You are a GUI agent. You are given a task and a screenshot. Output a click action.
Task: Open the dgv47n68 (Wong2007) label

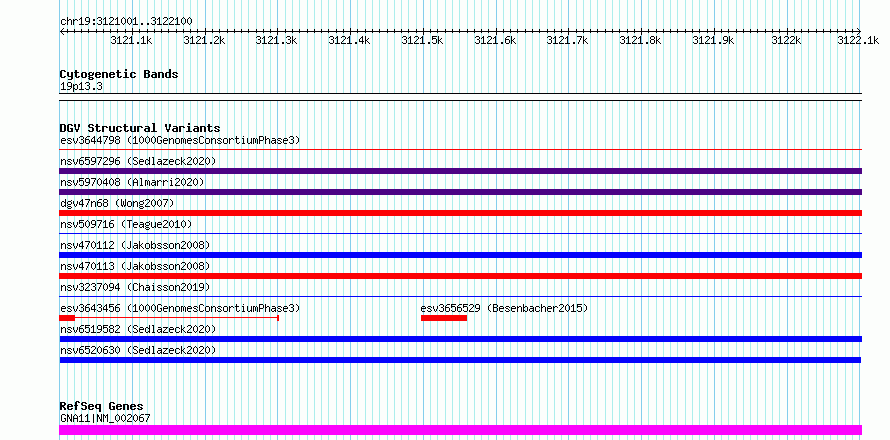pyautogui.click(x=117, y=203)
